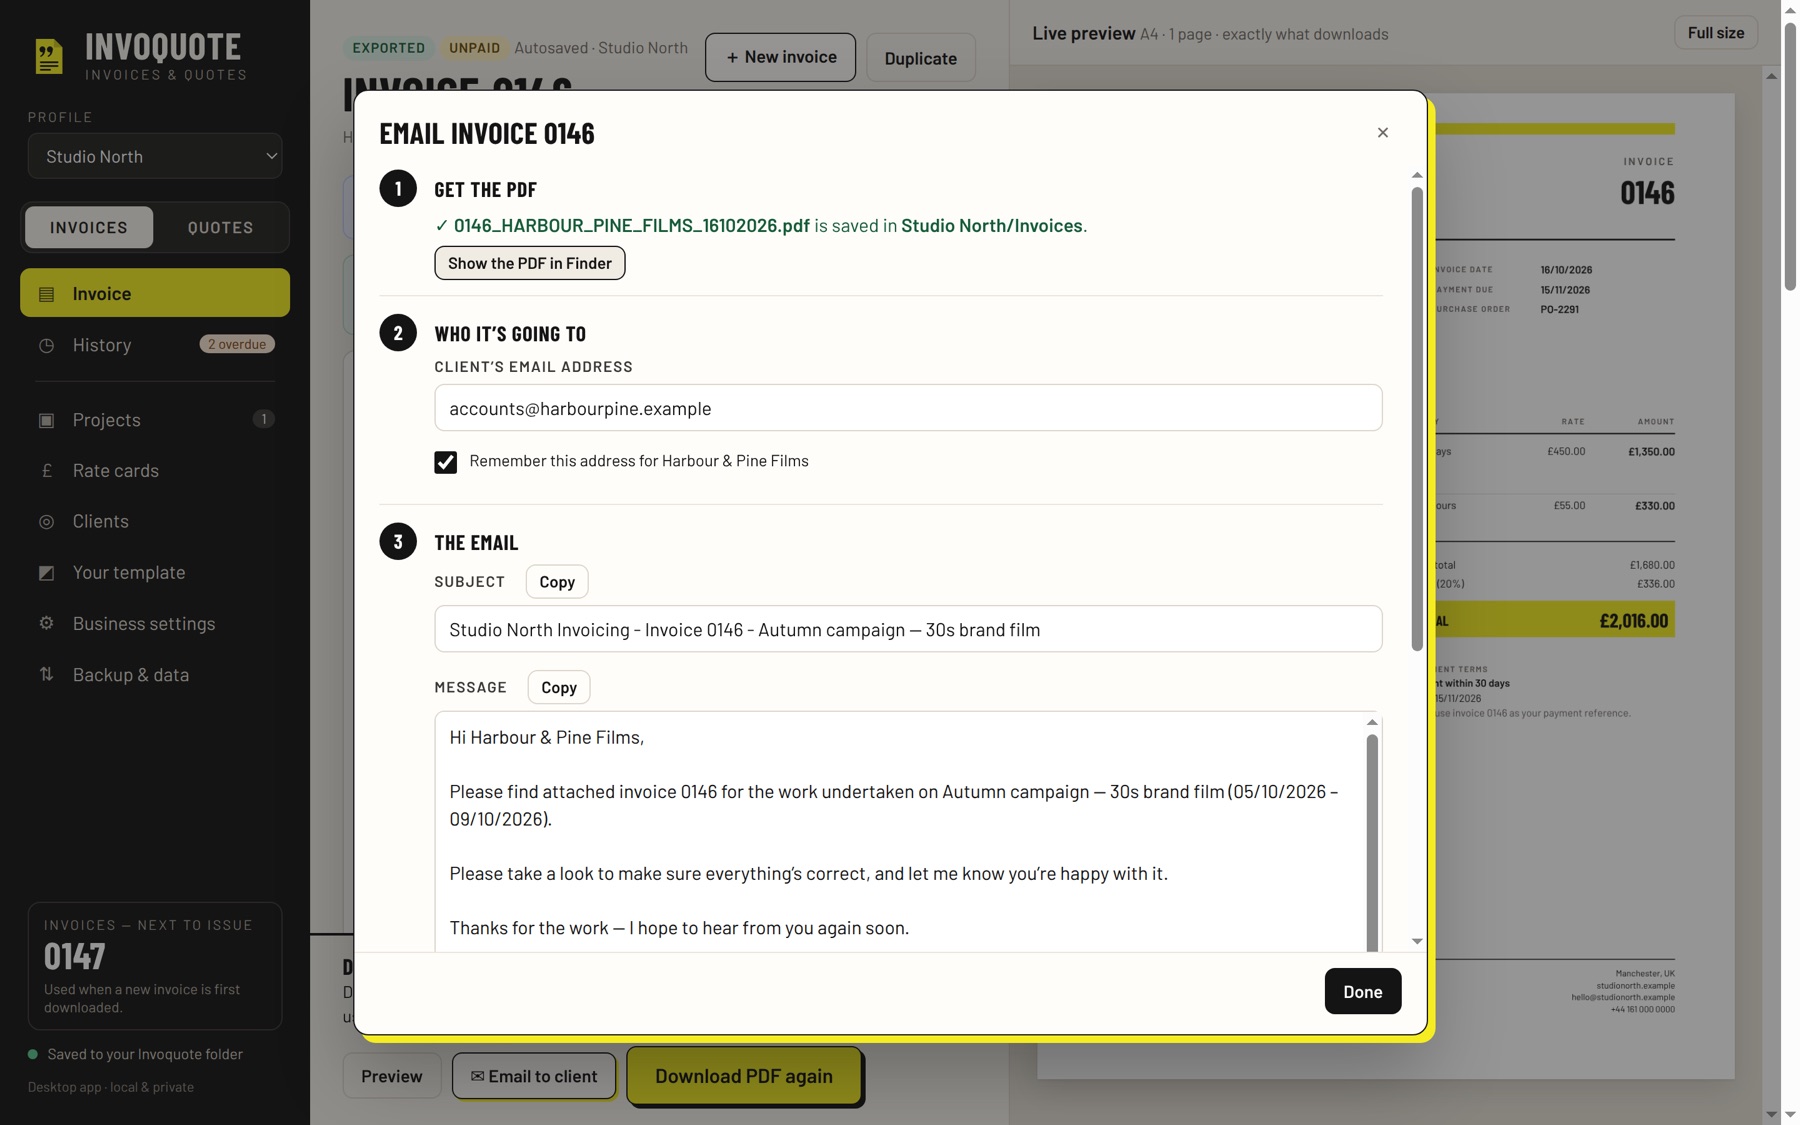Click the dialog scroll-down arrow
The height and width of the screenshot is (1125, 1800).
pos(1417,941)
